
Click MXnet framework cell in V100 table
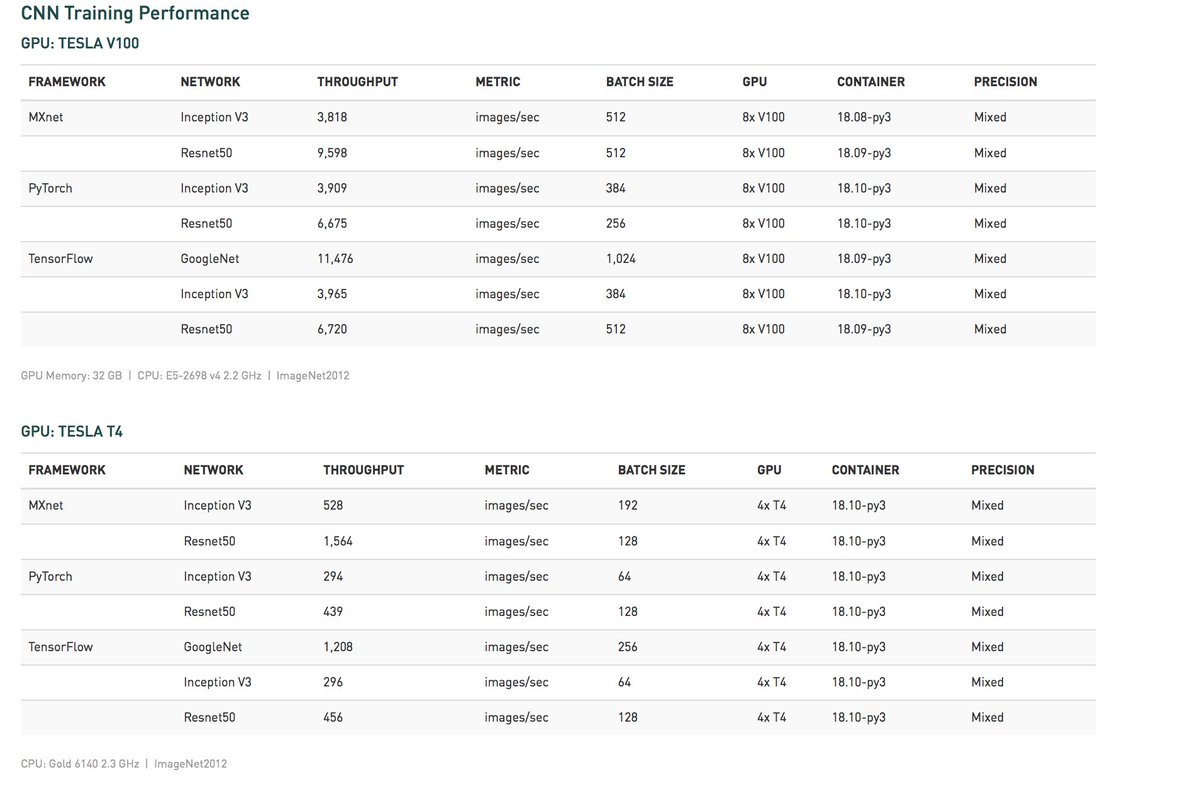pos(45,117)
